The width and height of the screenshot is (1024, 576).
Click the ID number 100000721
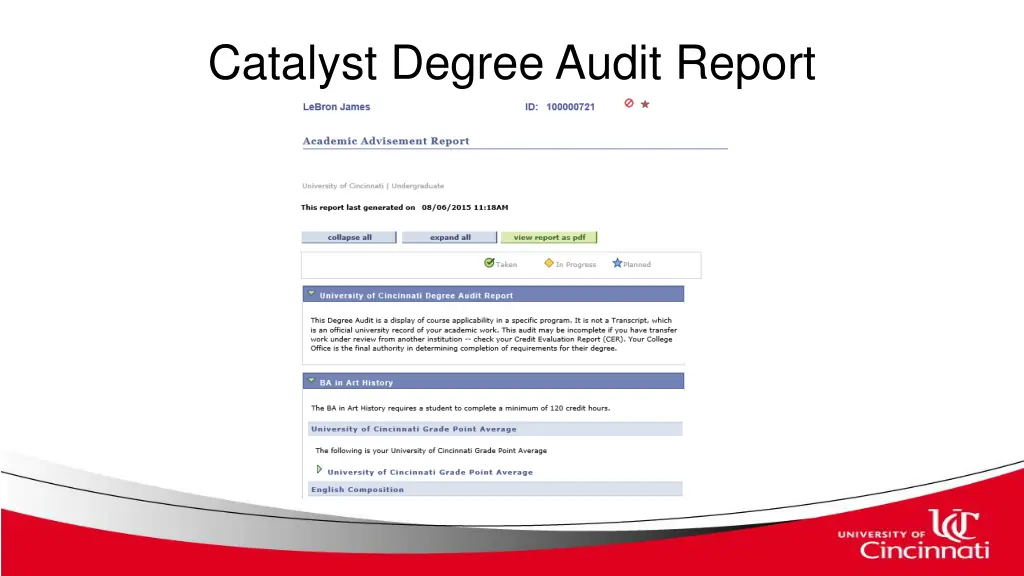tap(570, 106)
